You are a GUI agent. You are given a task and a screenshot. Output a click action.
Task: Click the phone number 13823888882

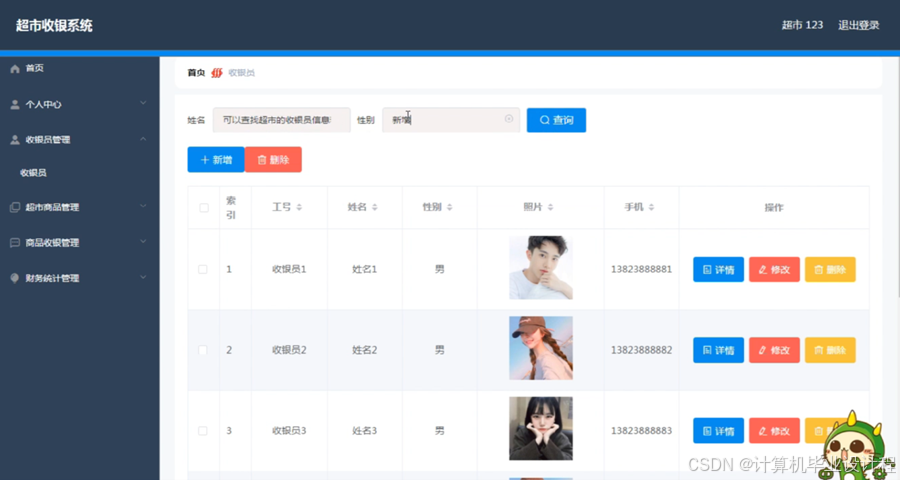[641, 350]
